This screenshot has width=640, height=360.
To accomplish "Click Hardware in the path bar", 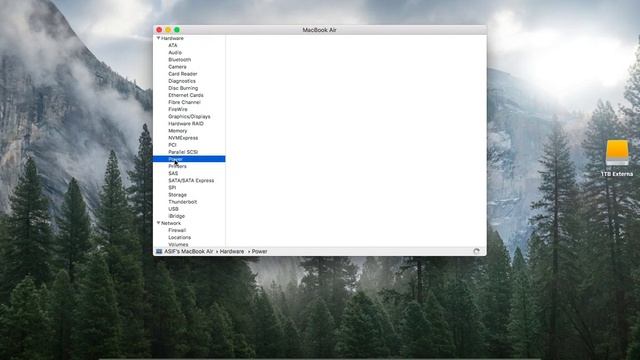I will point(232,251).
